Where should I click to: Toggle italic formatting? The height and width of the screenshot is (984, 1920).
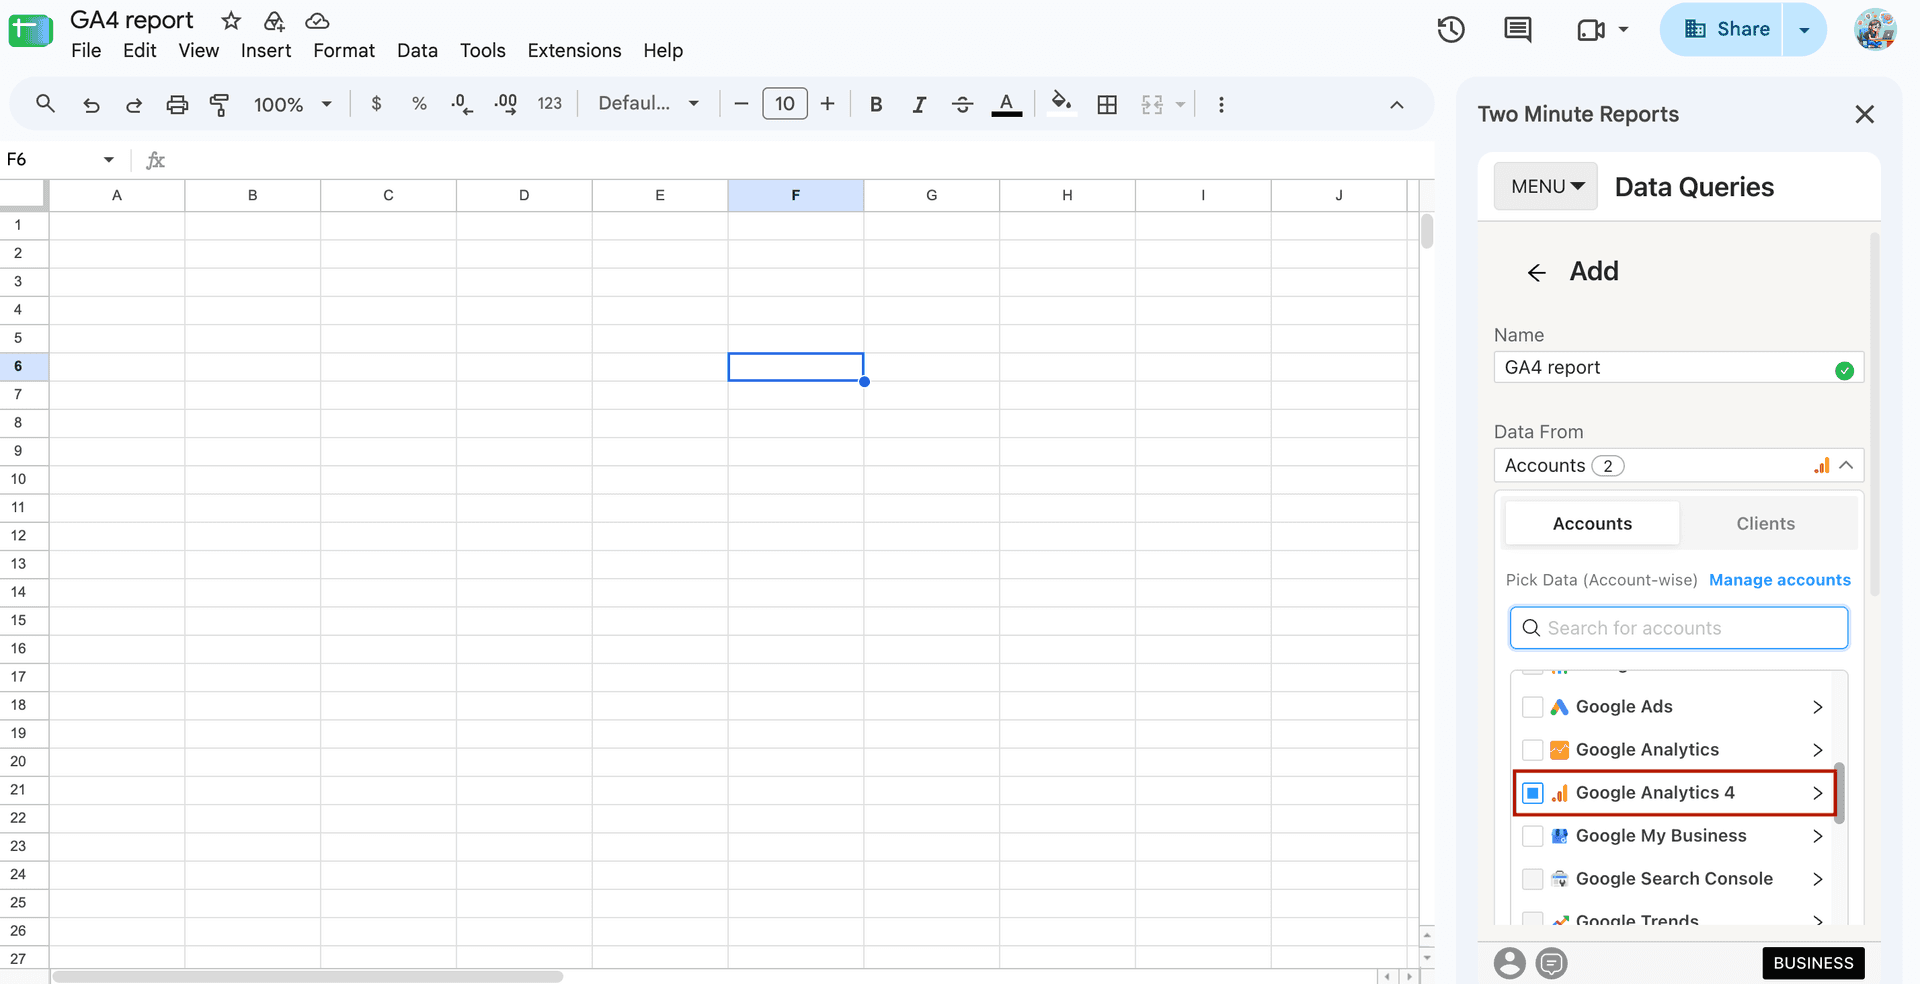(x=919, y=104)
